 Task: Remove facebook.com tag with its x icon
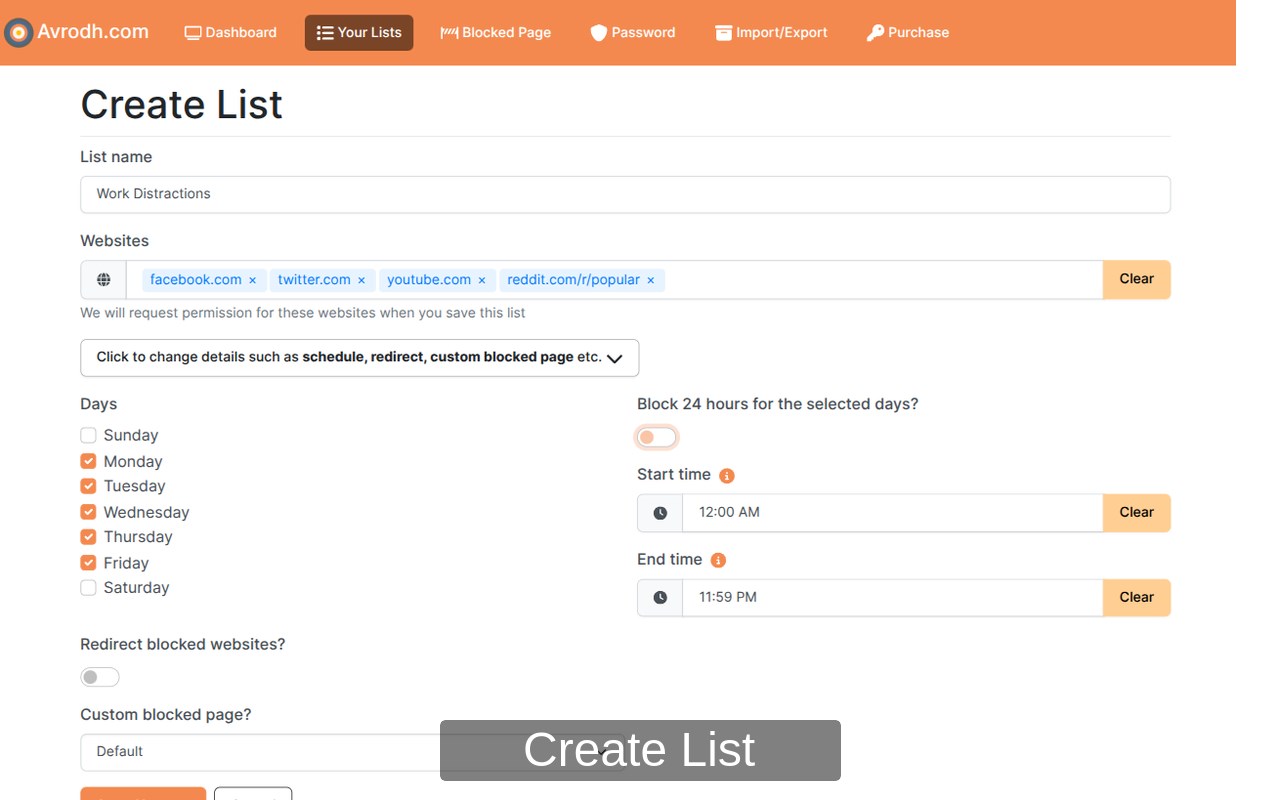tap(253, 281)
